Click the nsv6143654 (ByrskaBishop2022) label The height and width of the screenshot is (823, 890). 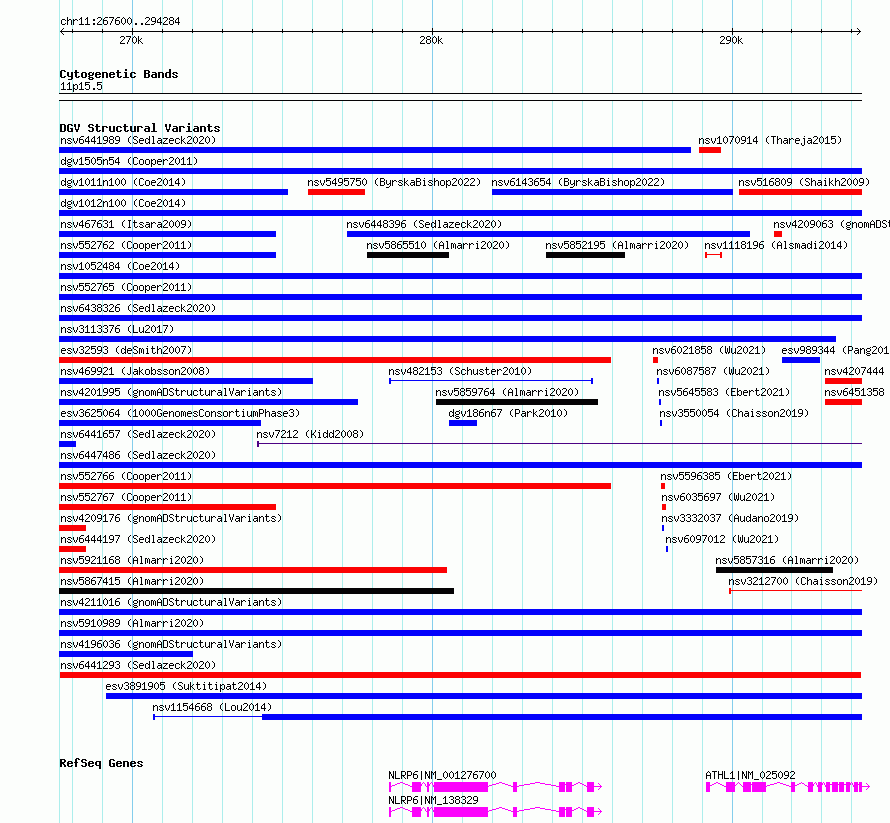(x=578, y=182)
